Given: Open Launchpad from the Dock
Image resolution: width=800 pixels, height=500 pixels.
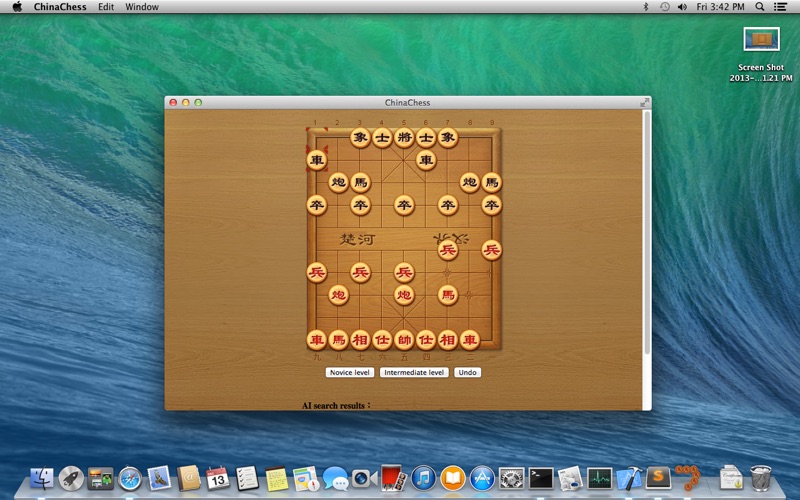Looking at the screenshot, I should pyautogui.click(x=71, y=479).
